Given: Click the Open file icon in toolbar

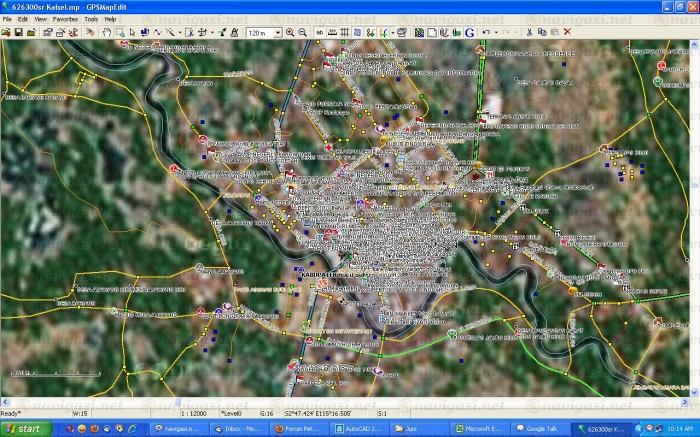Looking at the screenshot, I should (6, 32).
